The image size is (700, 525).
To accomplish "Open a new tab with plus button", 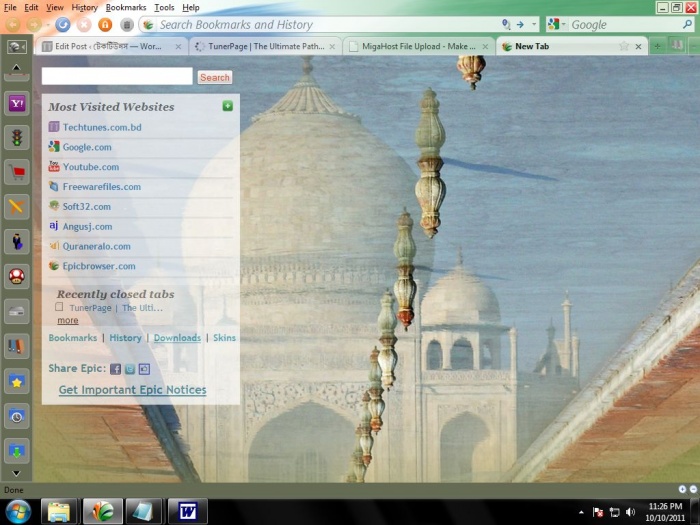I will (x=657, y=46).
